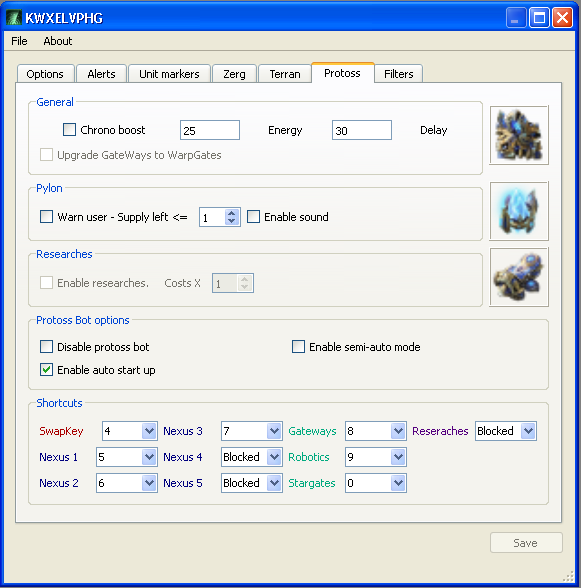Image resolution: width=581 pixels, height=588 pixels.
Task: Switch to the Filters tab
Action: tap(399, 74)
